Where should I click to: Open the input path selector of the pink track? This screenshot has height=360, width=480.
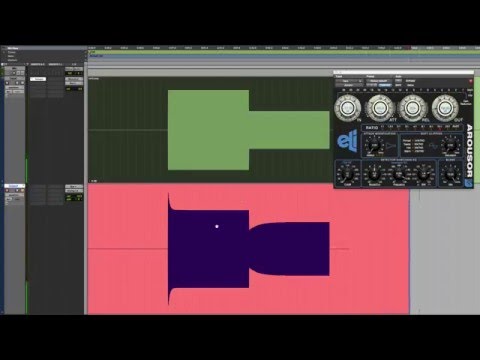pos(74,187)
